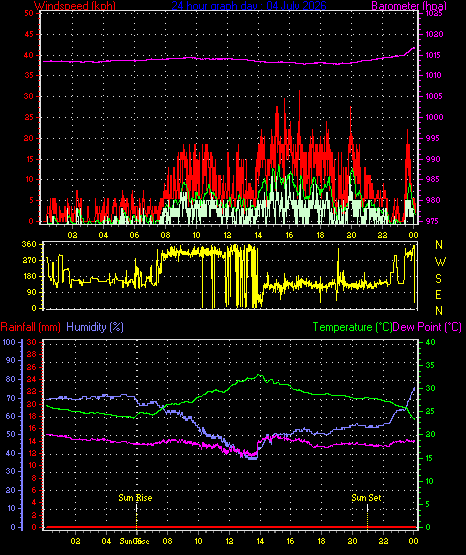Click the bottom N compass letter
Screen dimensions: 466x555
pyautogui.click(x=439, y=311)
